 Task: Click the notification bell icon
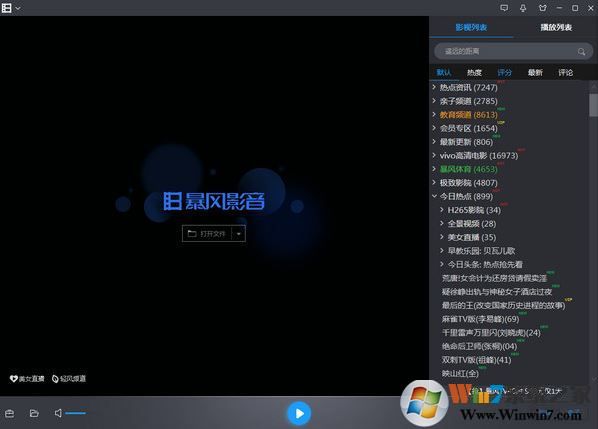523,8
